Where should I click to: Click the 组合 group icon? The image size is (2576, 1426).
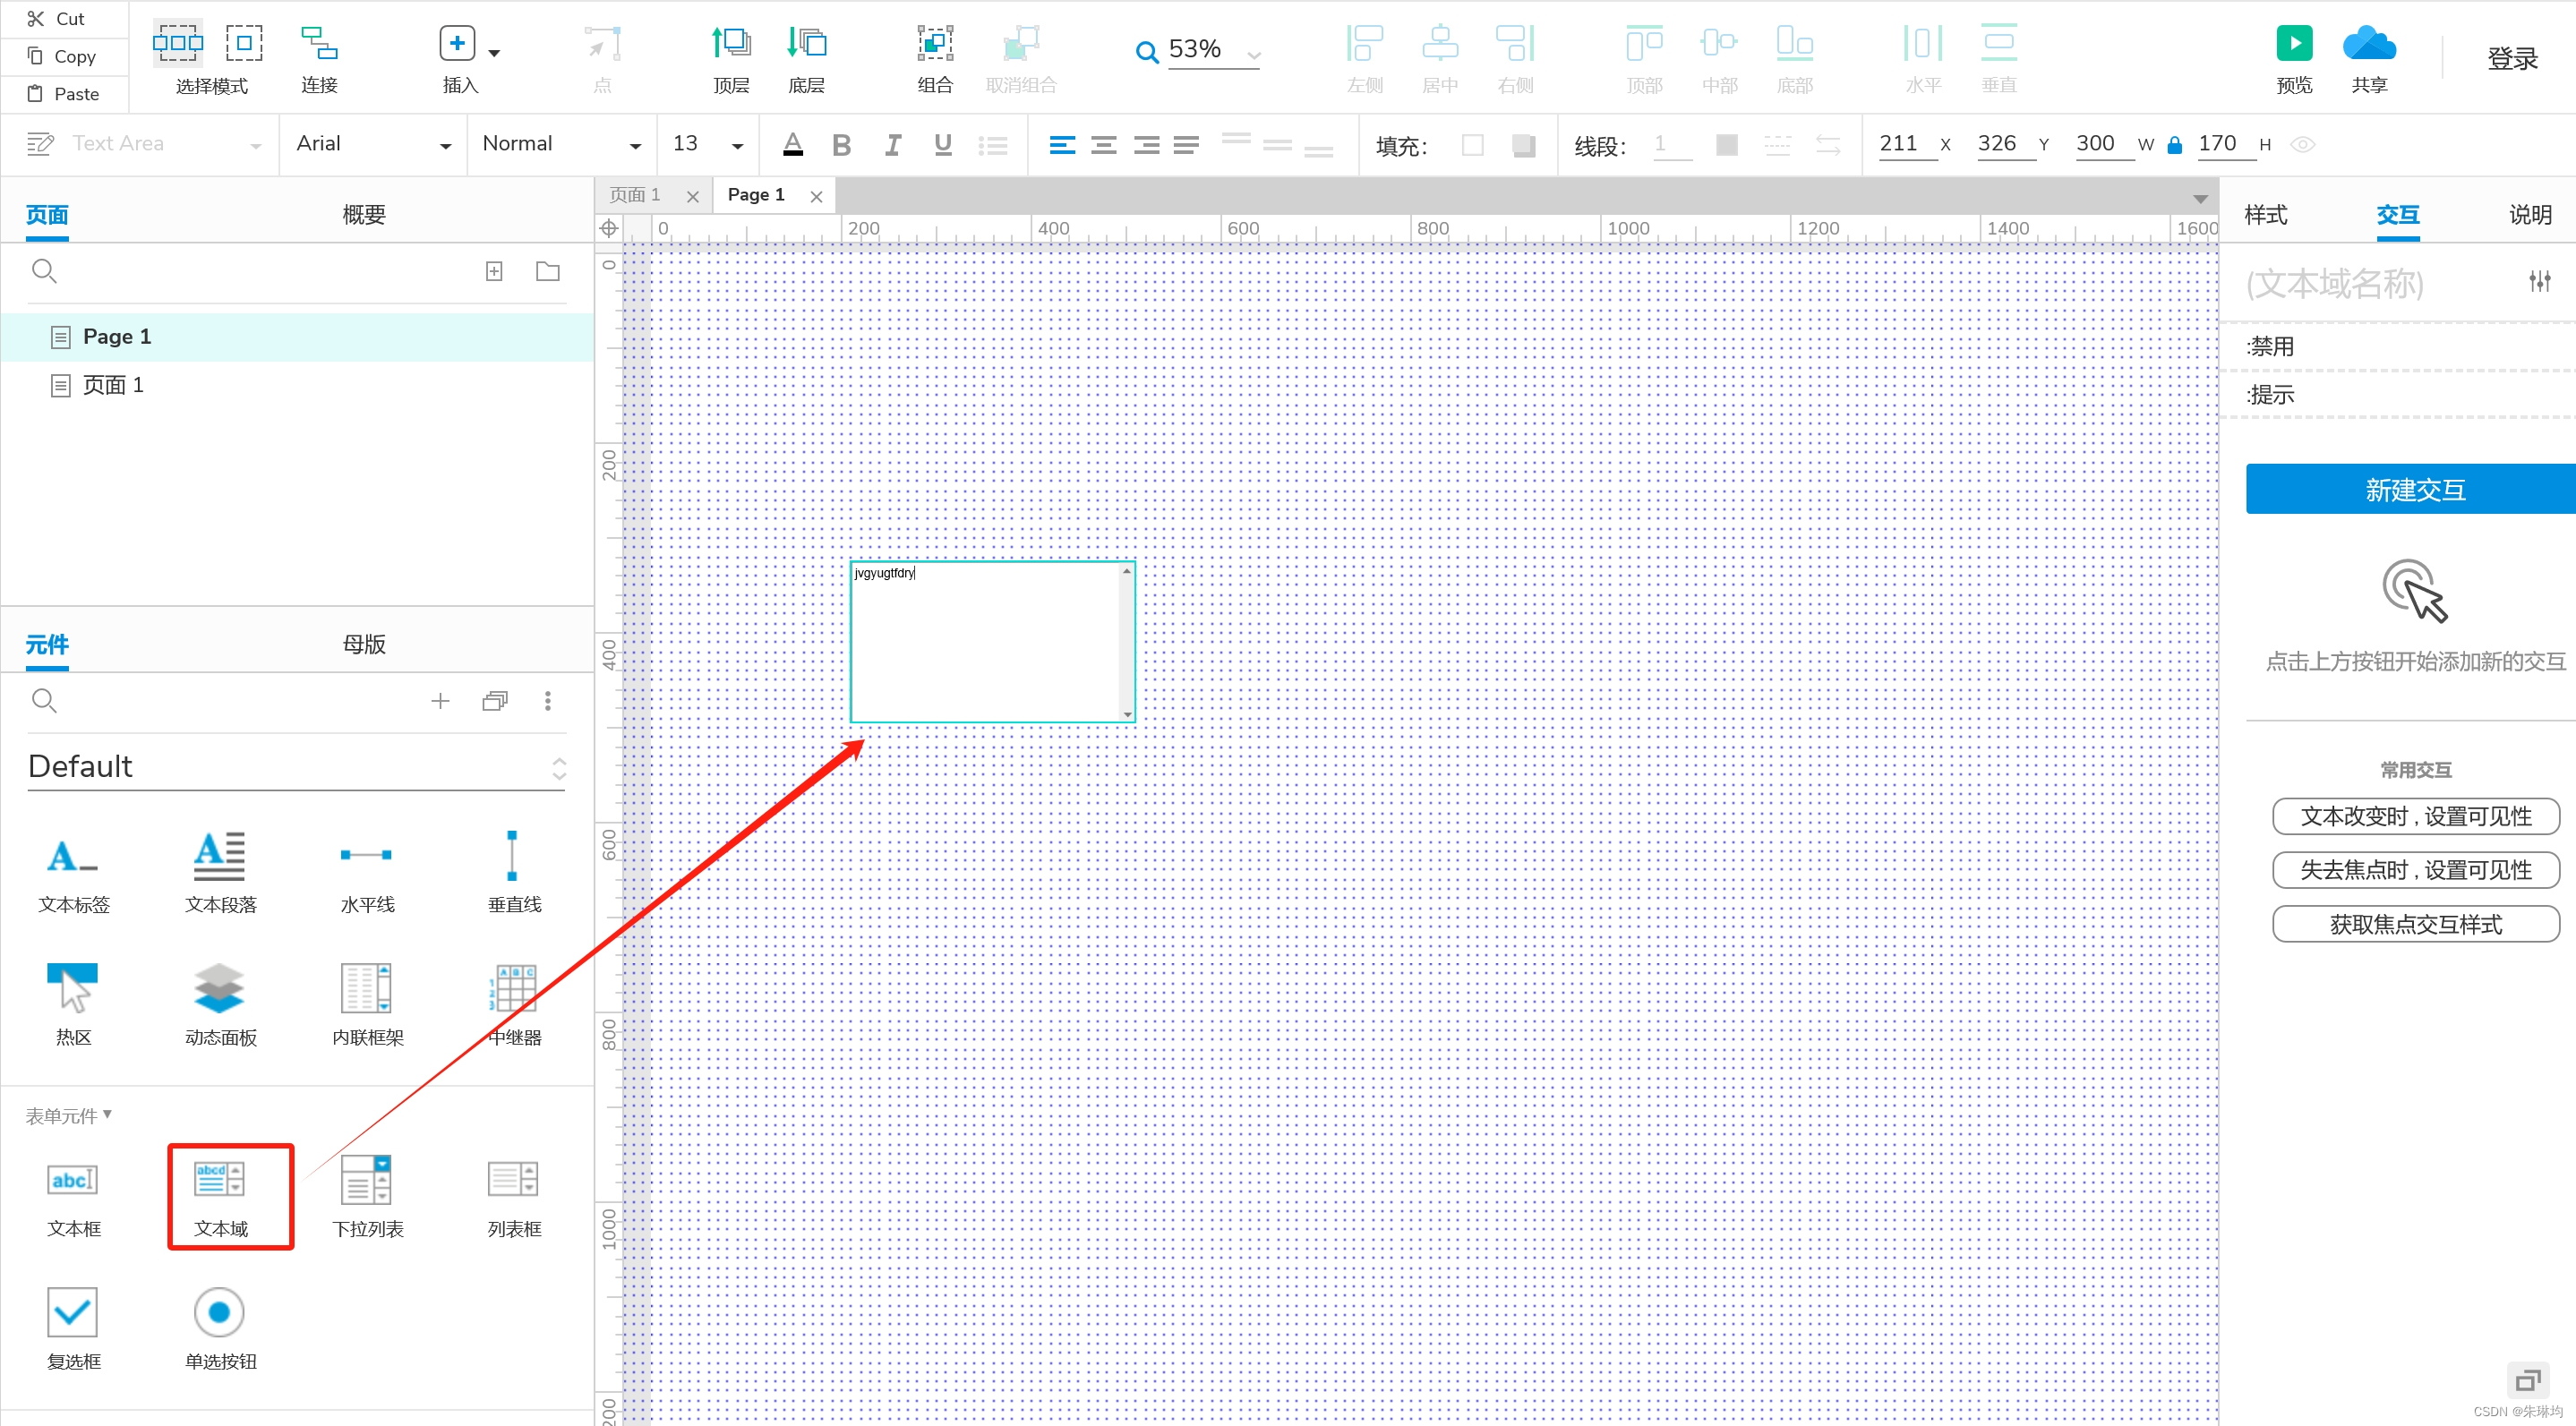934,44
